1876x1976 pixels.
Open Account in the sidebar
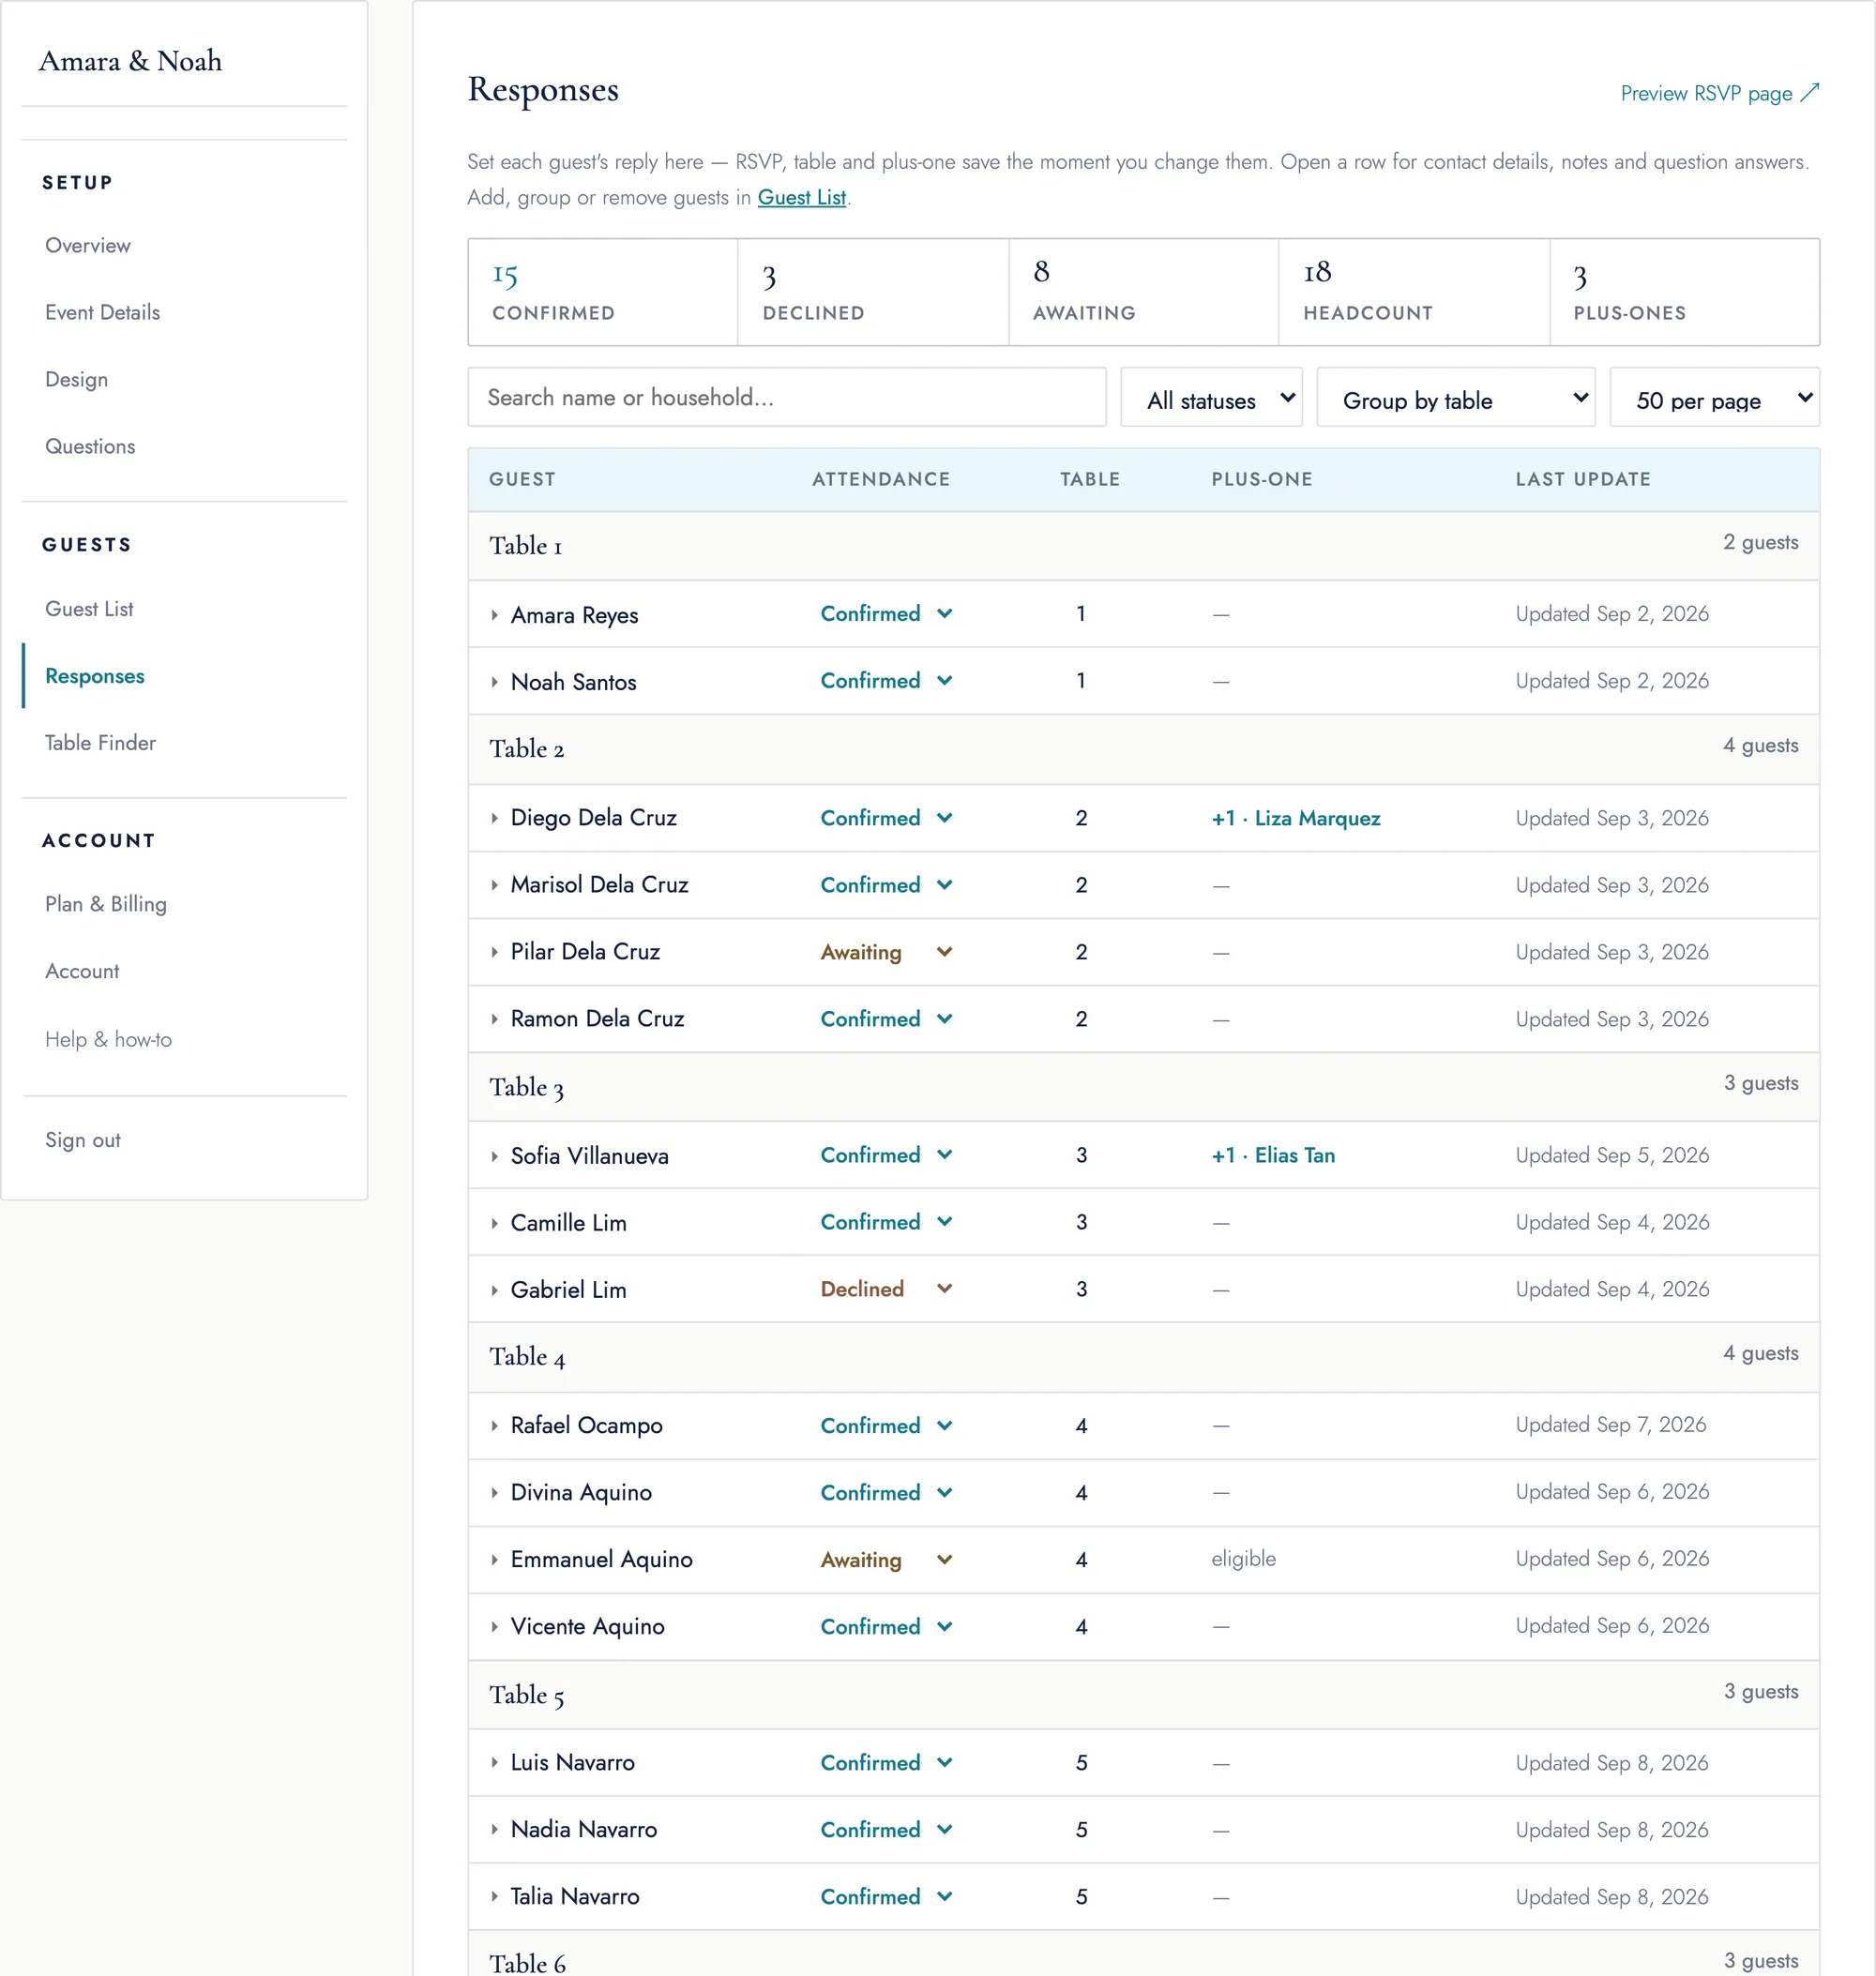pos(82,971)
